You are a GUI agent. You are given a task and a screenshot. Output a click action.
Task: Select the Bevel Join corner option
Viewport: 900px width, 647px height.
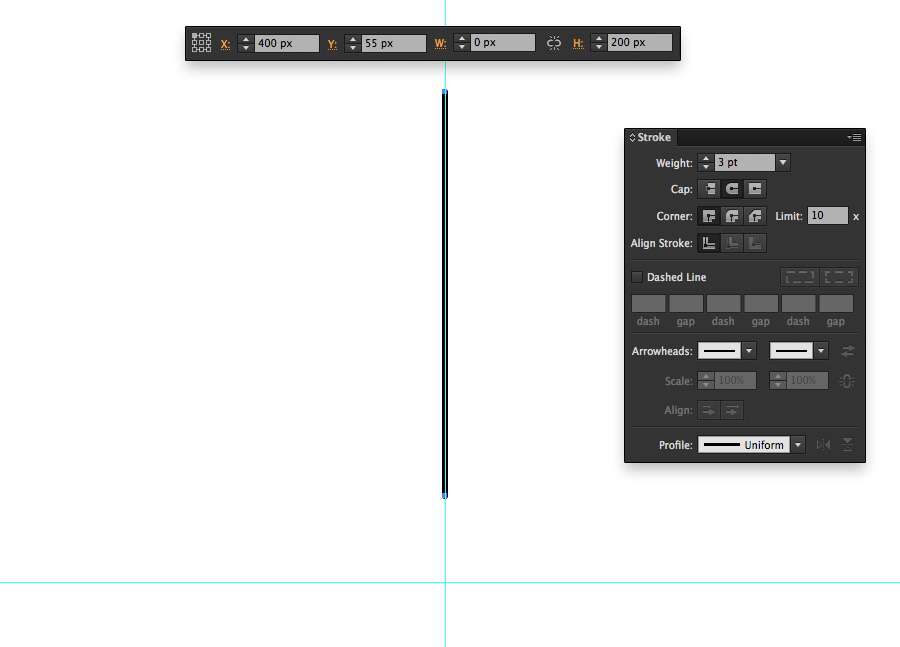pyautogui.click(x=755, y=215)
